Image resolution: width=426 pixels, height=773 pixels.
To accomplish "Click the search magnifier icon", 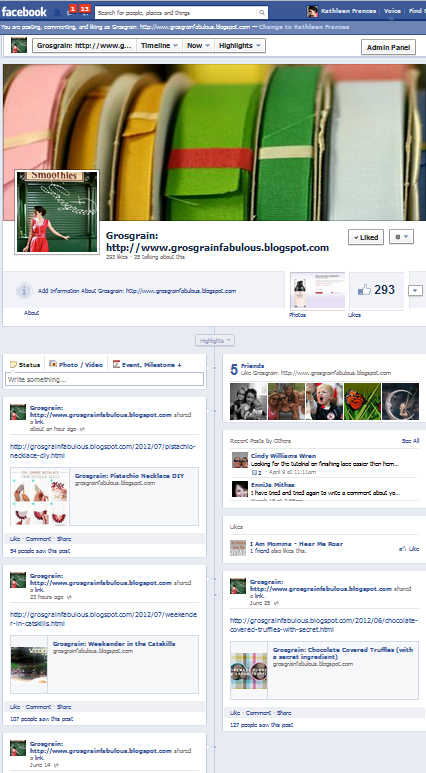I will 262,12.
